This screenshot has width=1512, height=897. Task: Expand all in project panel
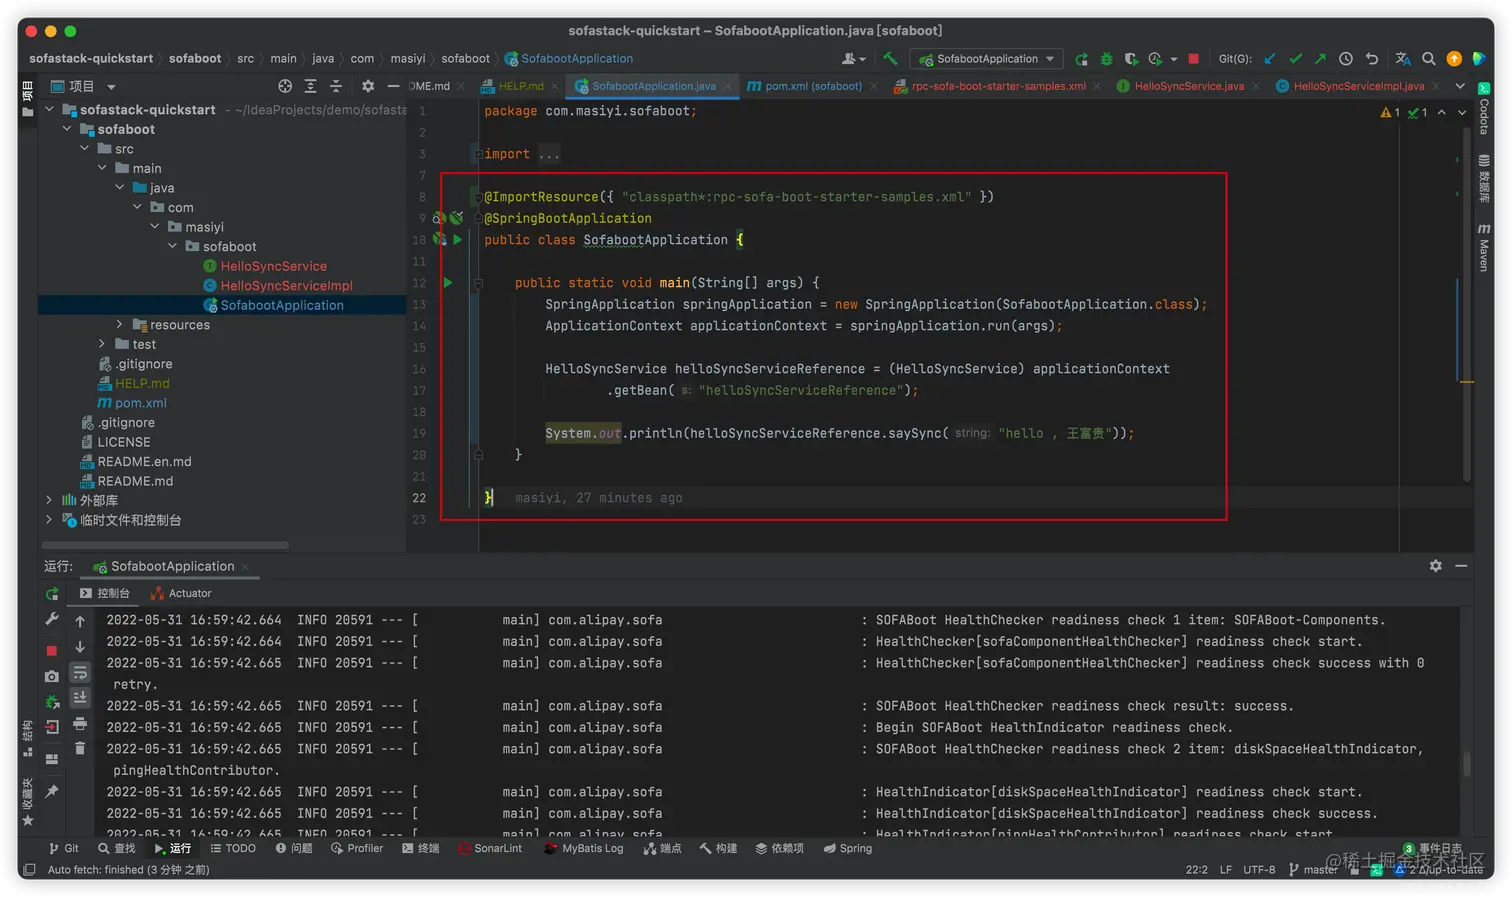click(x=311, y=86)
